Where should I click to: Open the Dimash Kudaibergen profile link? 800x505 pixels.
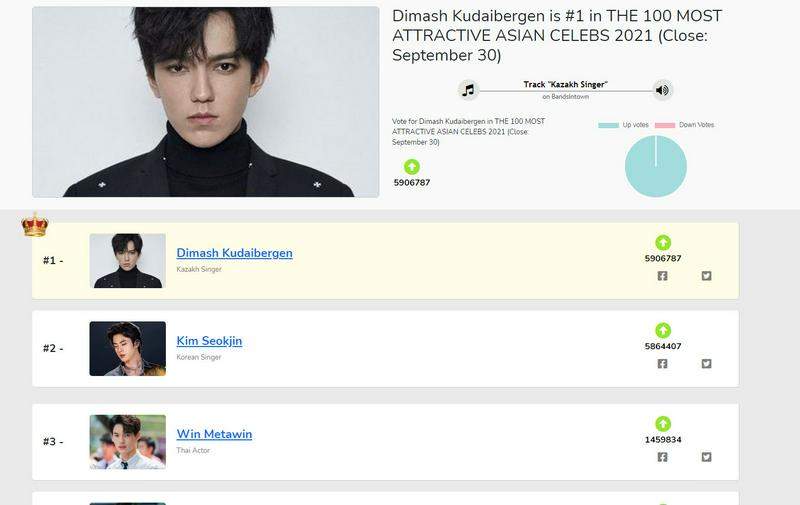point(235,253)
